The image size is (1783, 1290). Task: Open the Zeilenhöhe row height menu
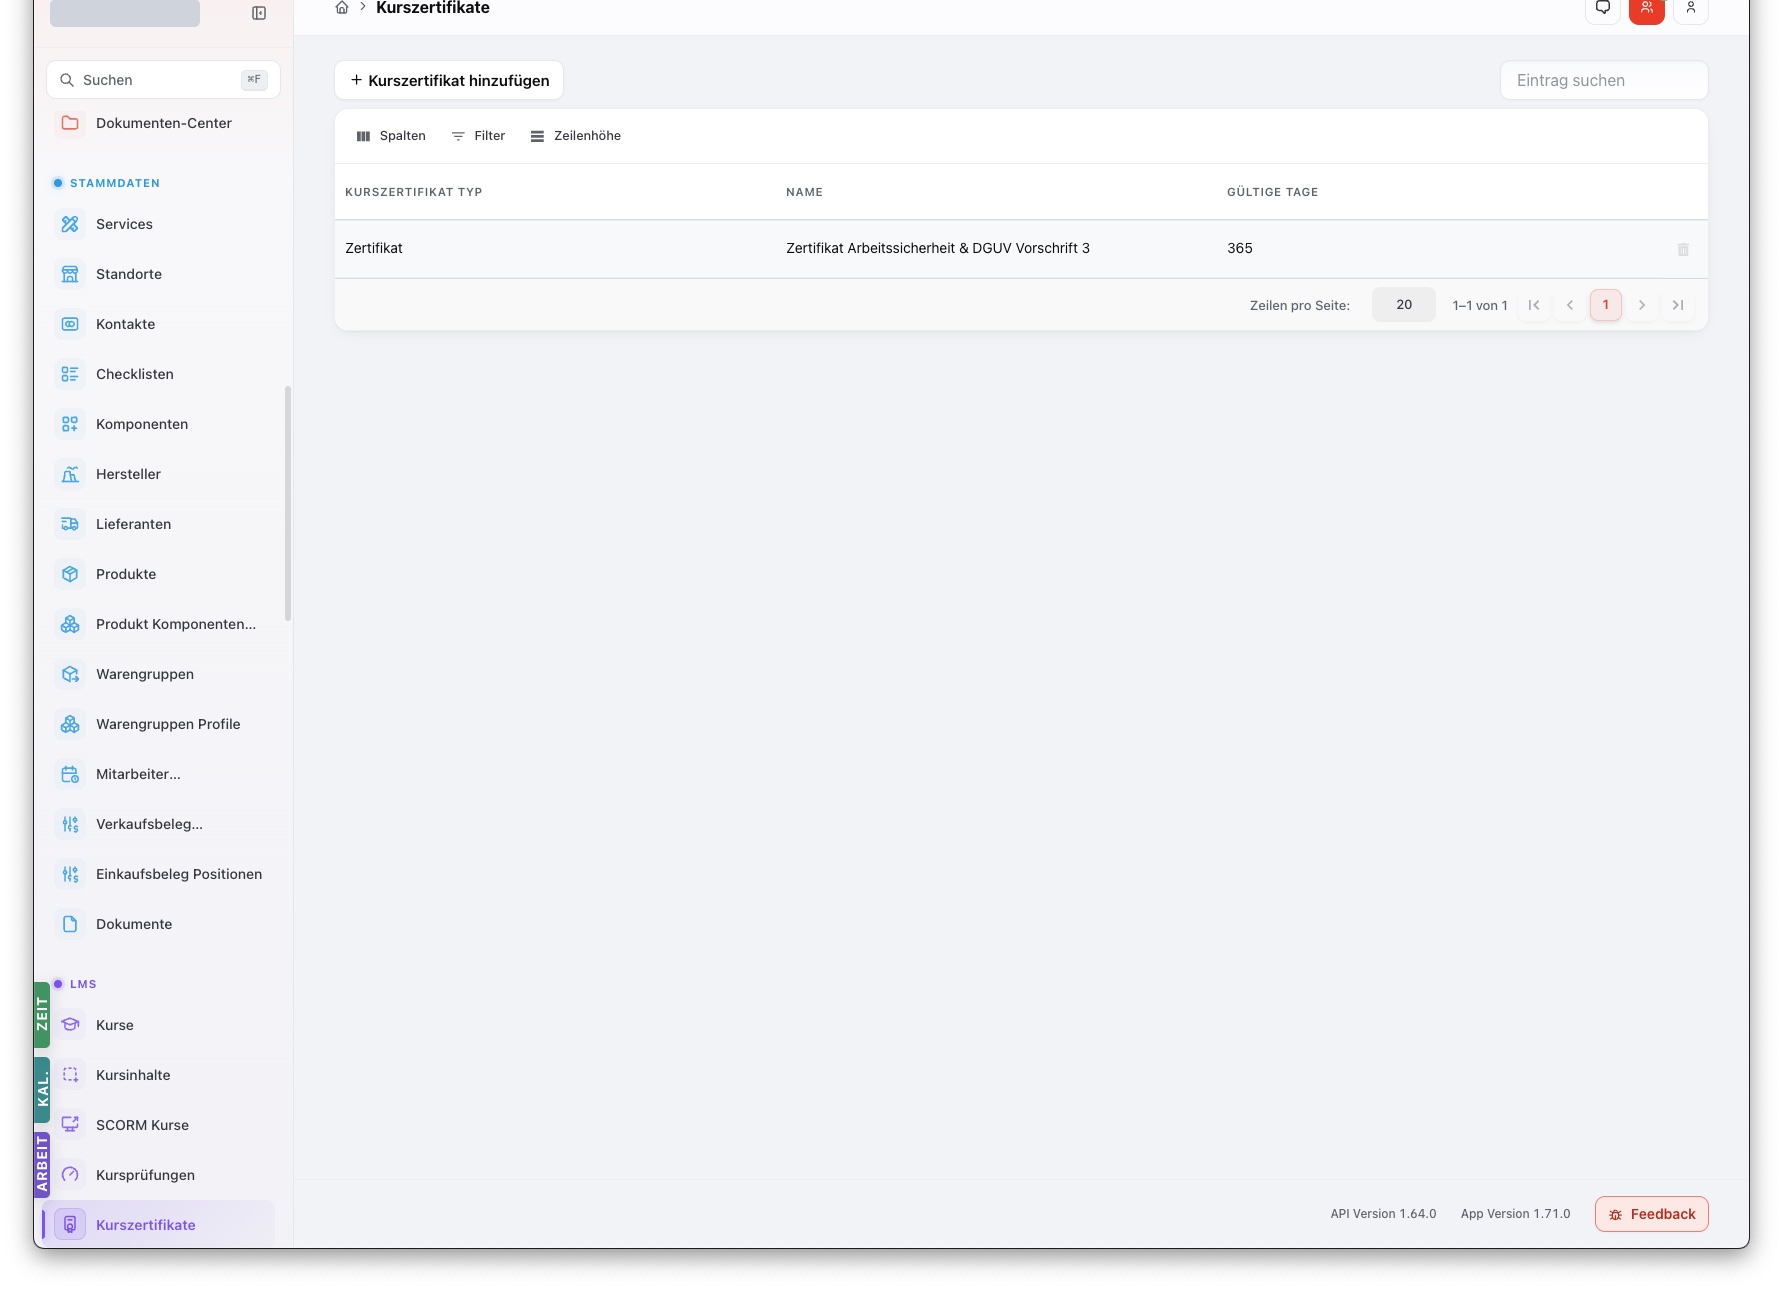(x=576, y=136)
